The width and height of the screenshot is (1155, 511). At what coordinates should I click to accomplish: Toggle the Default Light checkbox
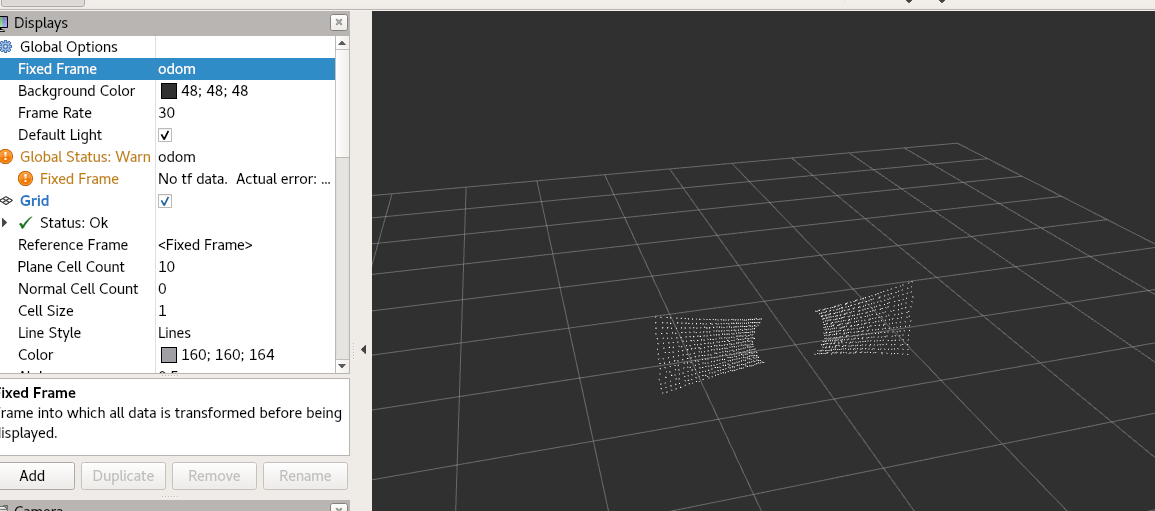click(165, 135)
